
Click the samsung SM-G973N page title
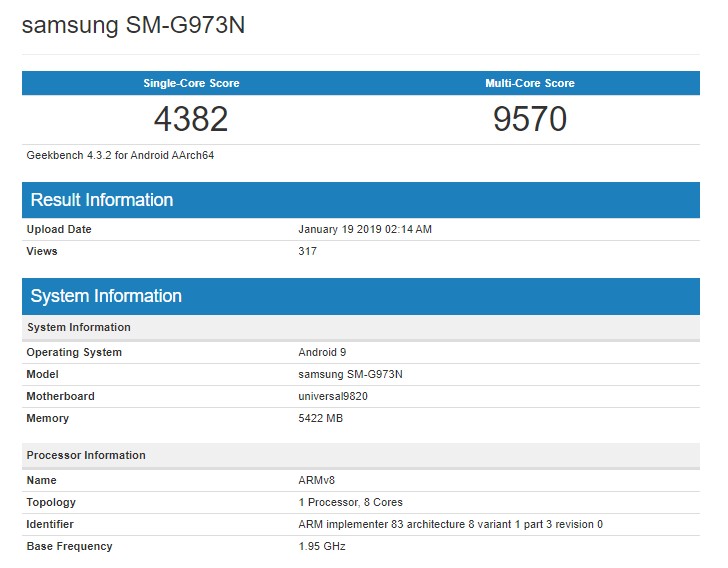click(x=133, y=26)
